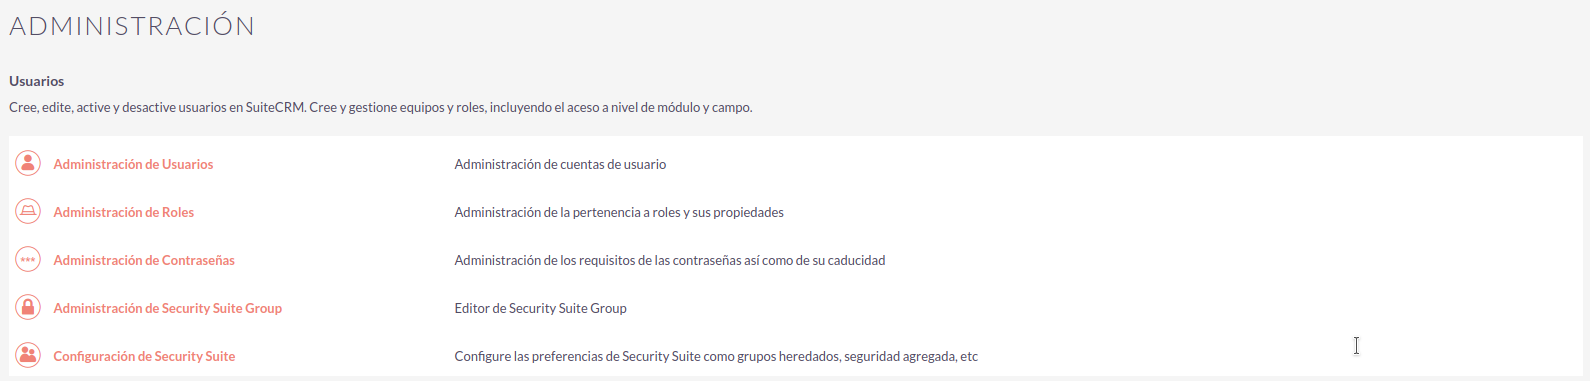The image size is (1590, 381).
Task: Click Editor de Security Suite Group text
Action: pyautogui.click(x=540, y=308)
